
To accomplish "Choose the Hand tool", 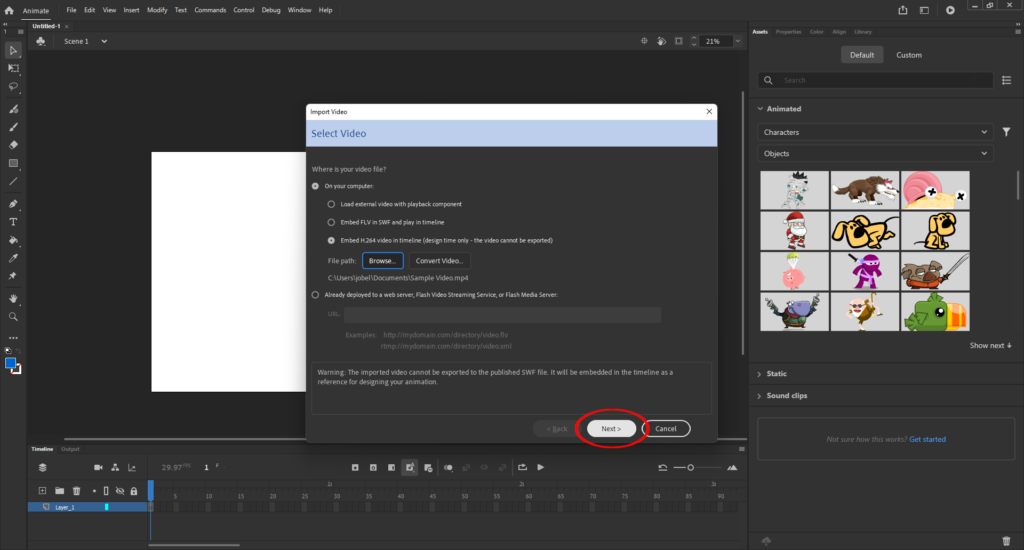I will coord(13,298).
